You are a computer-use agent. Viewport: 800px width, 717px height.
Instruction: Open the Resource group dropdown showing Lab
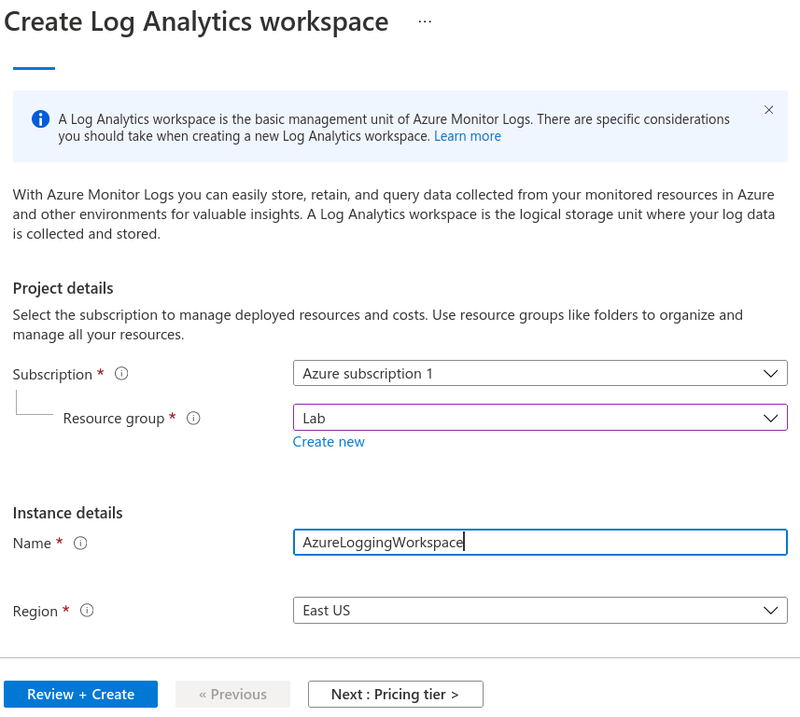coord(540,417)
